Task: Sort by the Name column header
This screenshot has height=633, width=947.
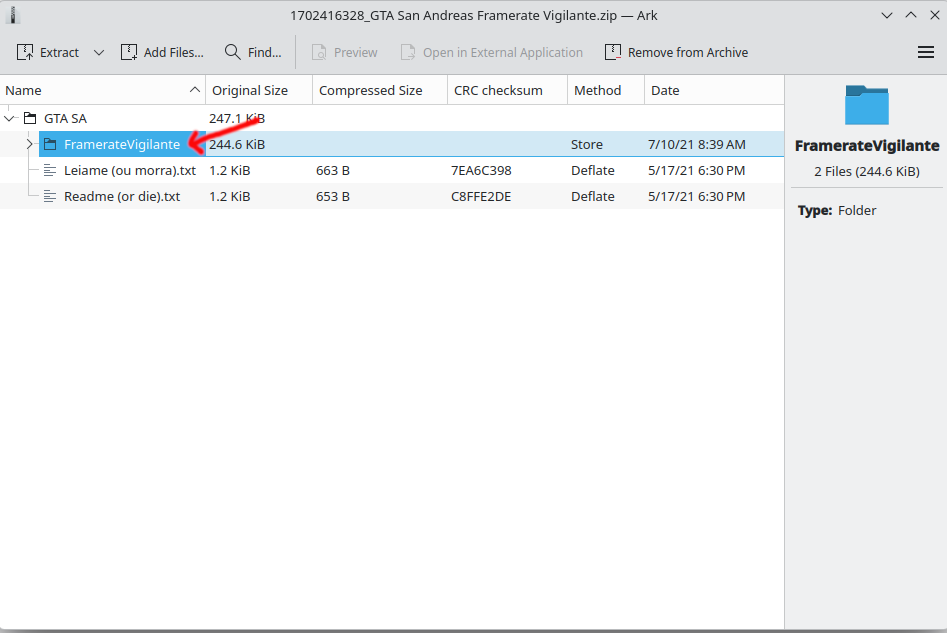Action: pos(103,91)
